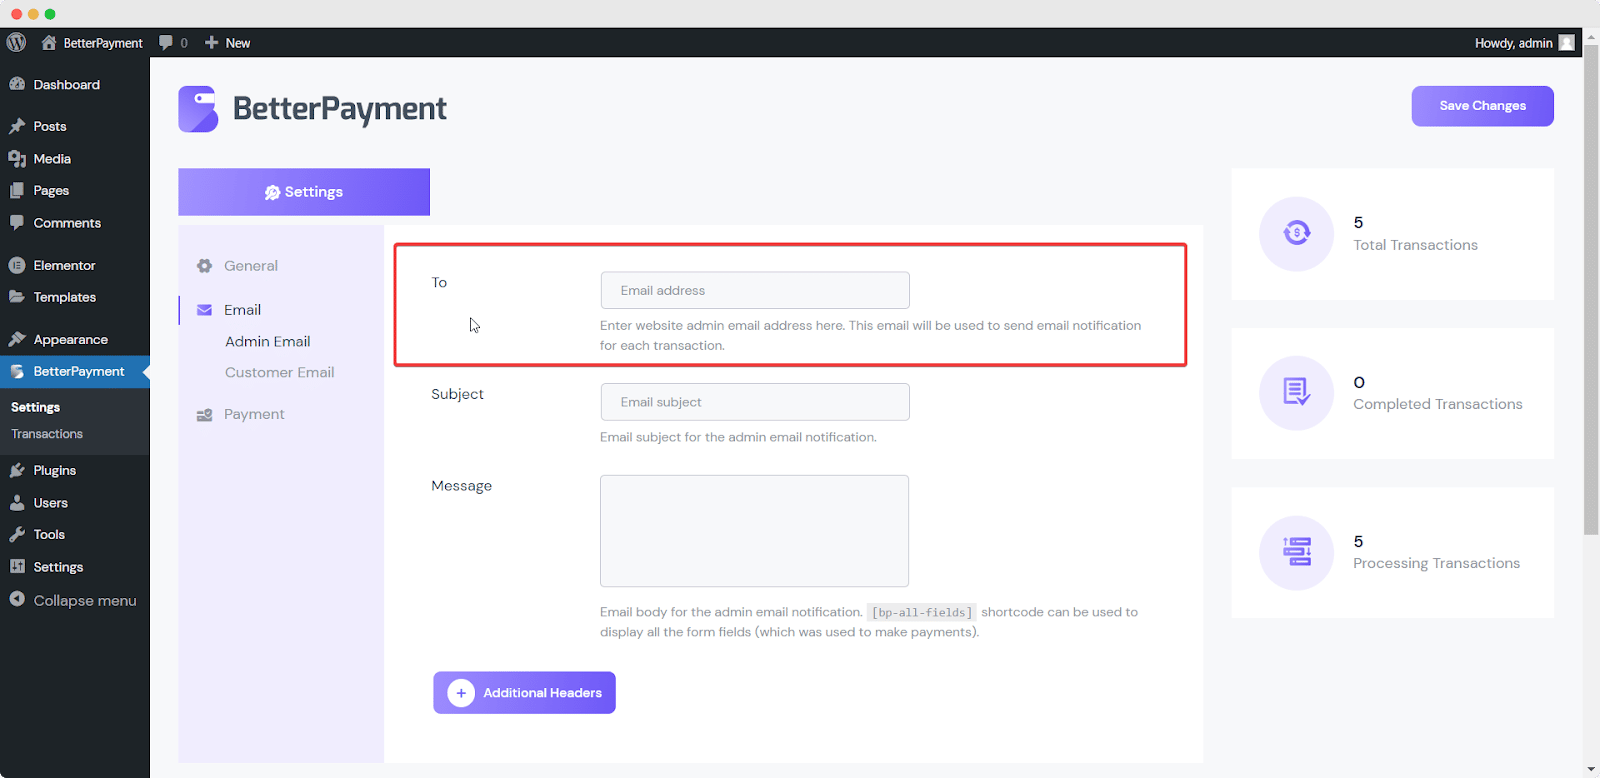The width and height of the screenshot is (1600, 778).
Task: Open the comments bubble icon in admin bar
Action: [166, 42]
